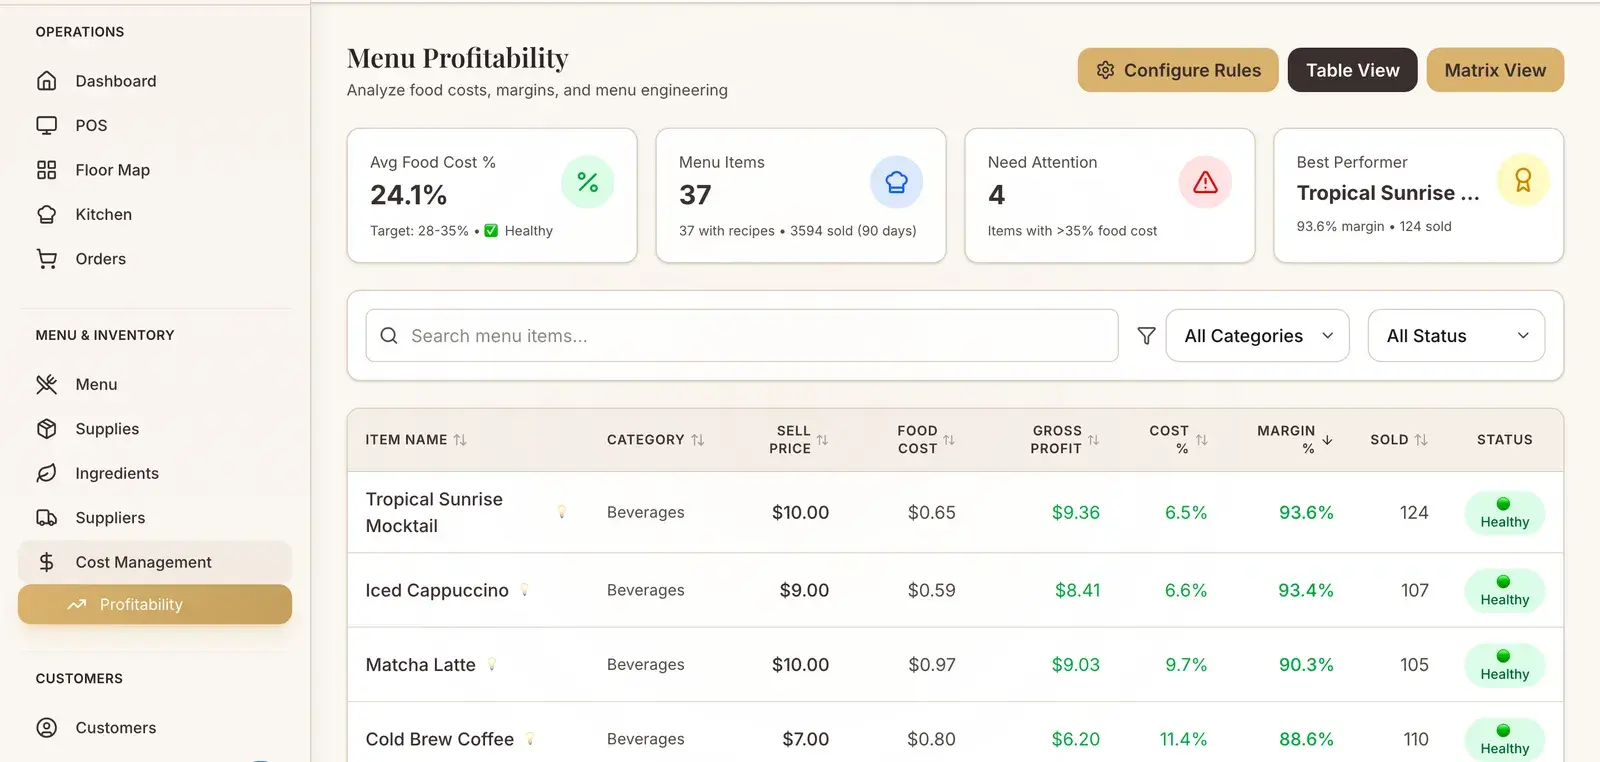The height and width of the screenshot is (762, 1600).
Task: Go to Cost Management in sidebar
Action: [x=155, y=562]
